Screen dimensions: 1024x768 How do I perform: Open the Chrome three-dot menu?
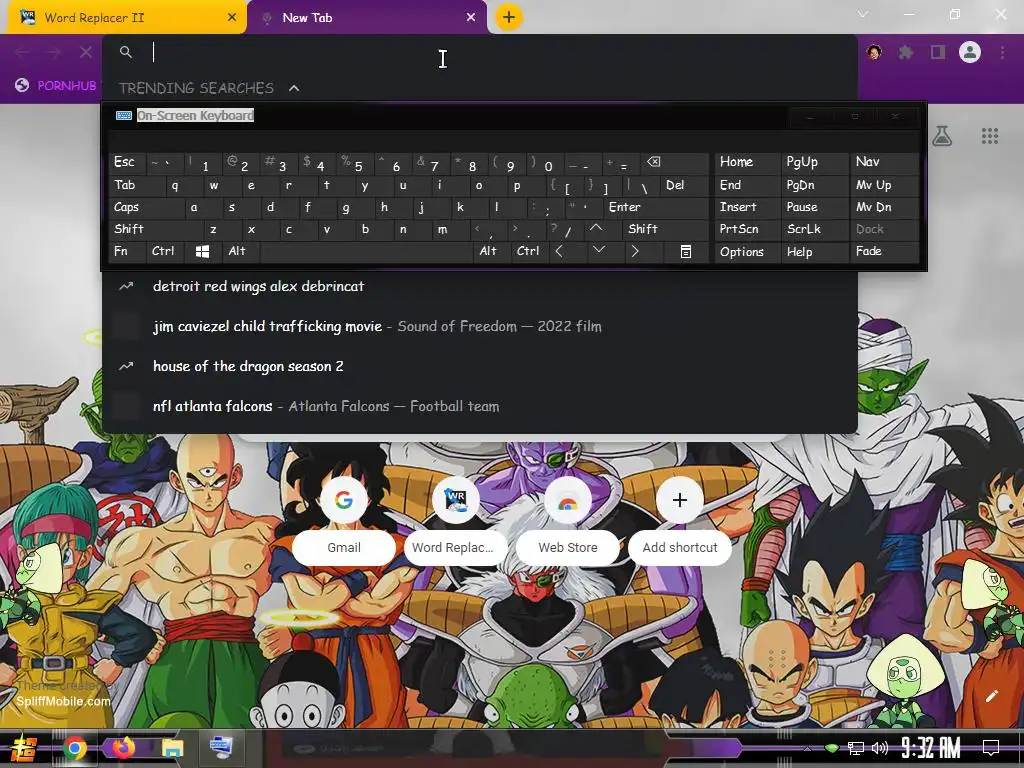[1002, 52]
